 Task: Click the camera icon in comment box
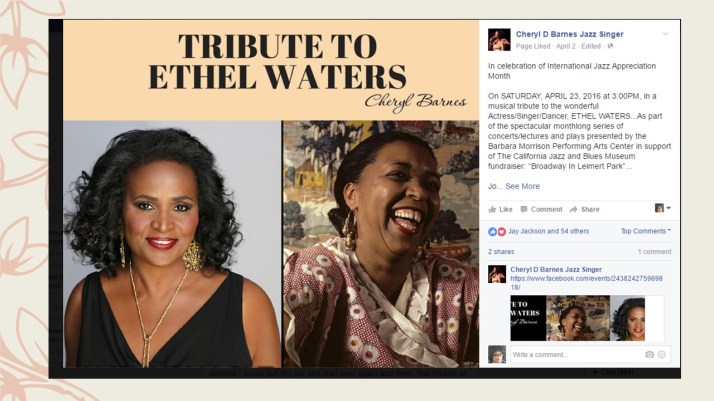[649, 355]
